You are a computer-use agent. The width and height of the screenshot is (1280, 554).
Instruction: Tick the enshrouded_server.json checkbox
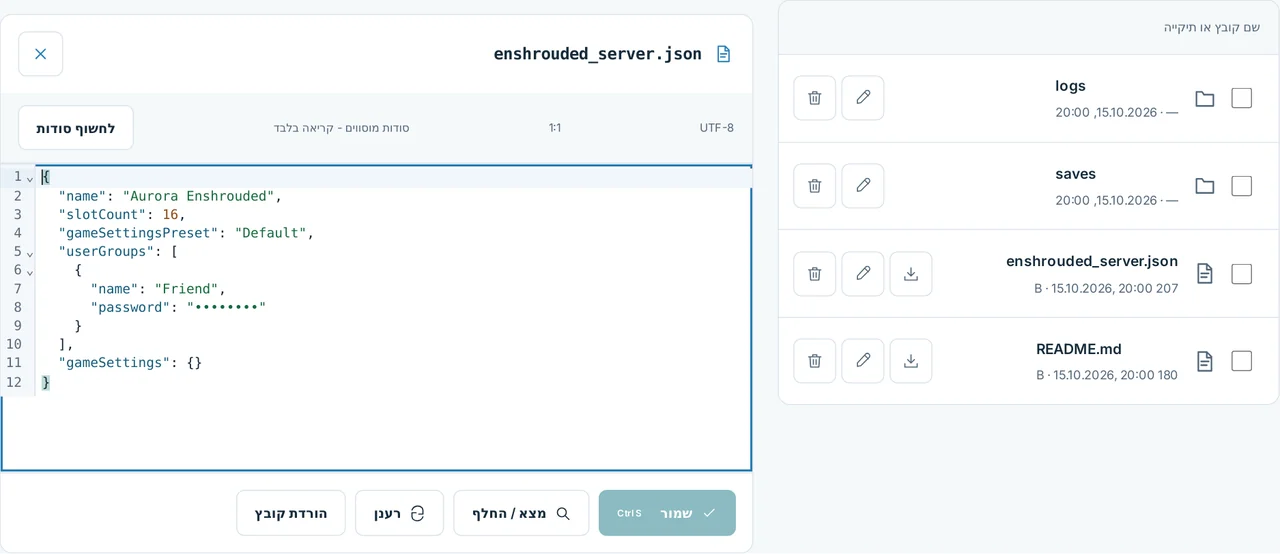click(x=1242, y=274)
